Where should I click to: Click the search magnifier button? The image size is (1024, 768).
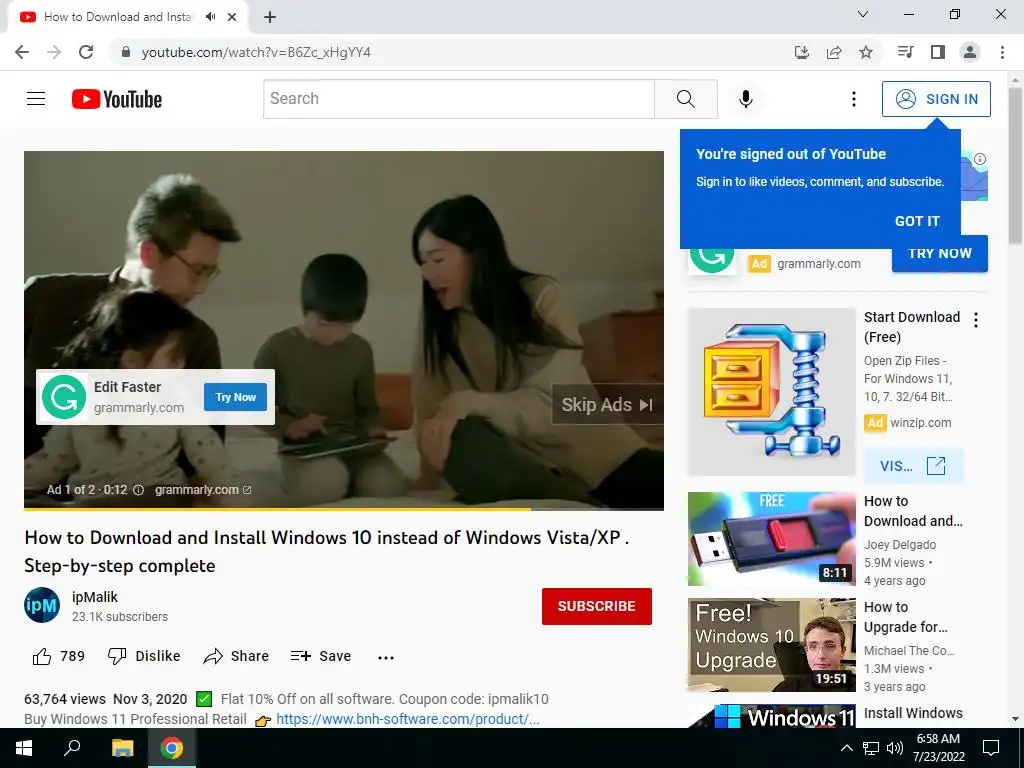point(686,99)
